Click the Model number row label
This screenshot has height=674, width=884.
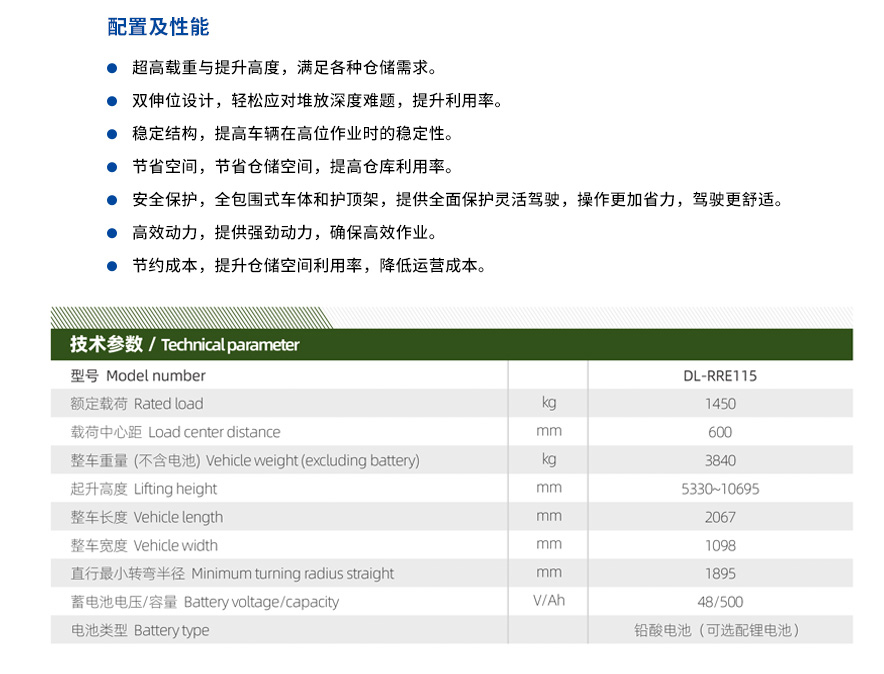pos(138,376)
